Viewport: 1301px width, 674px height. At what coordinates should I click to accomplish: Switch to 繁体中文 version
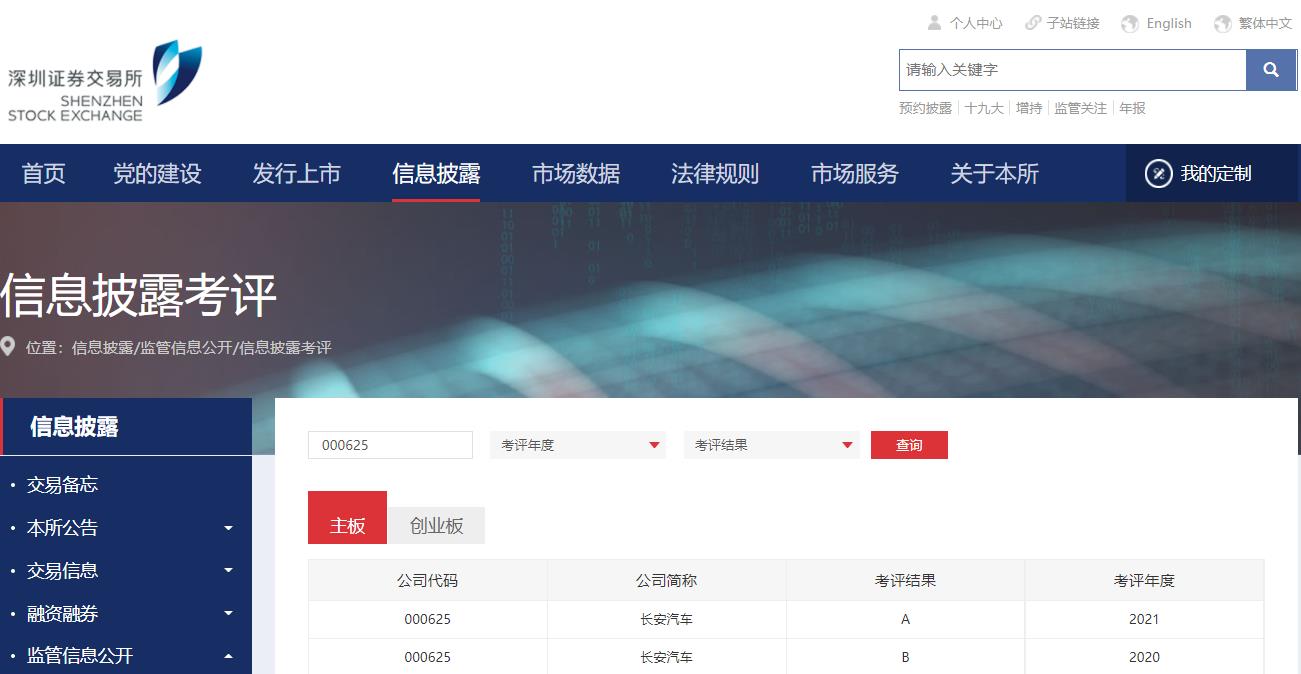(1265, 23)
